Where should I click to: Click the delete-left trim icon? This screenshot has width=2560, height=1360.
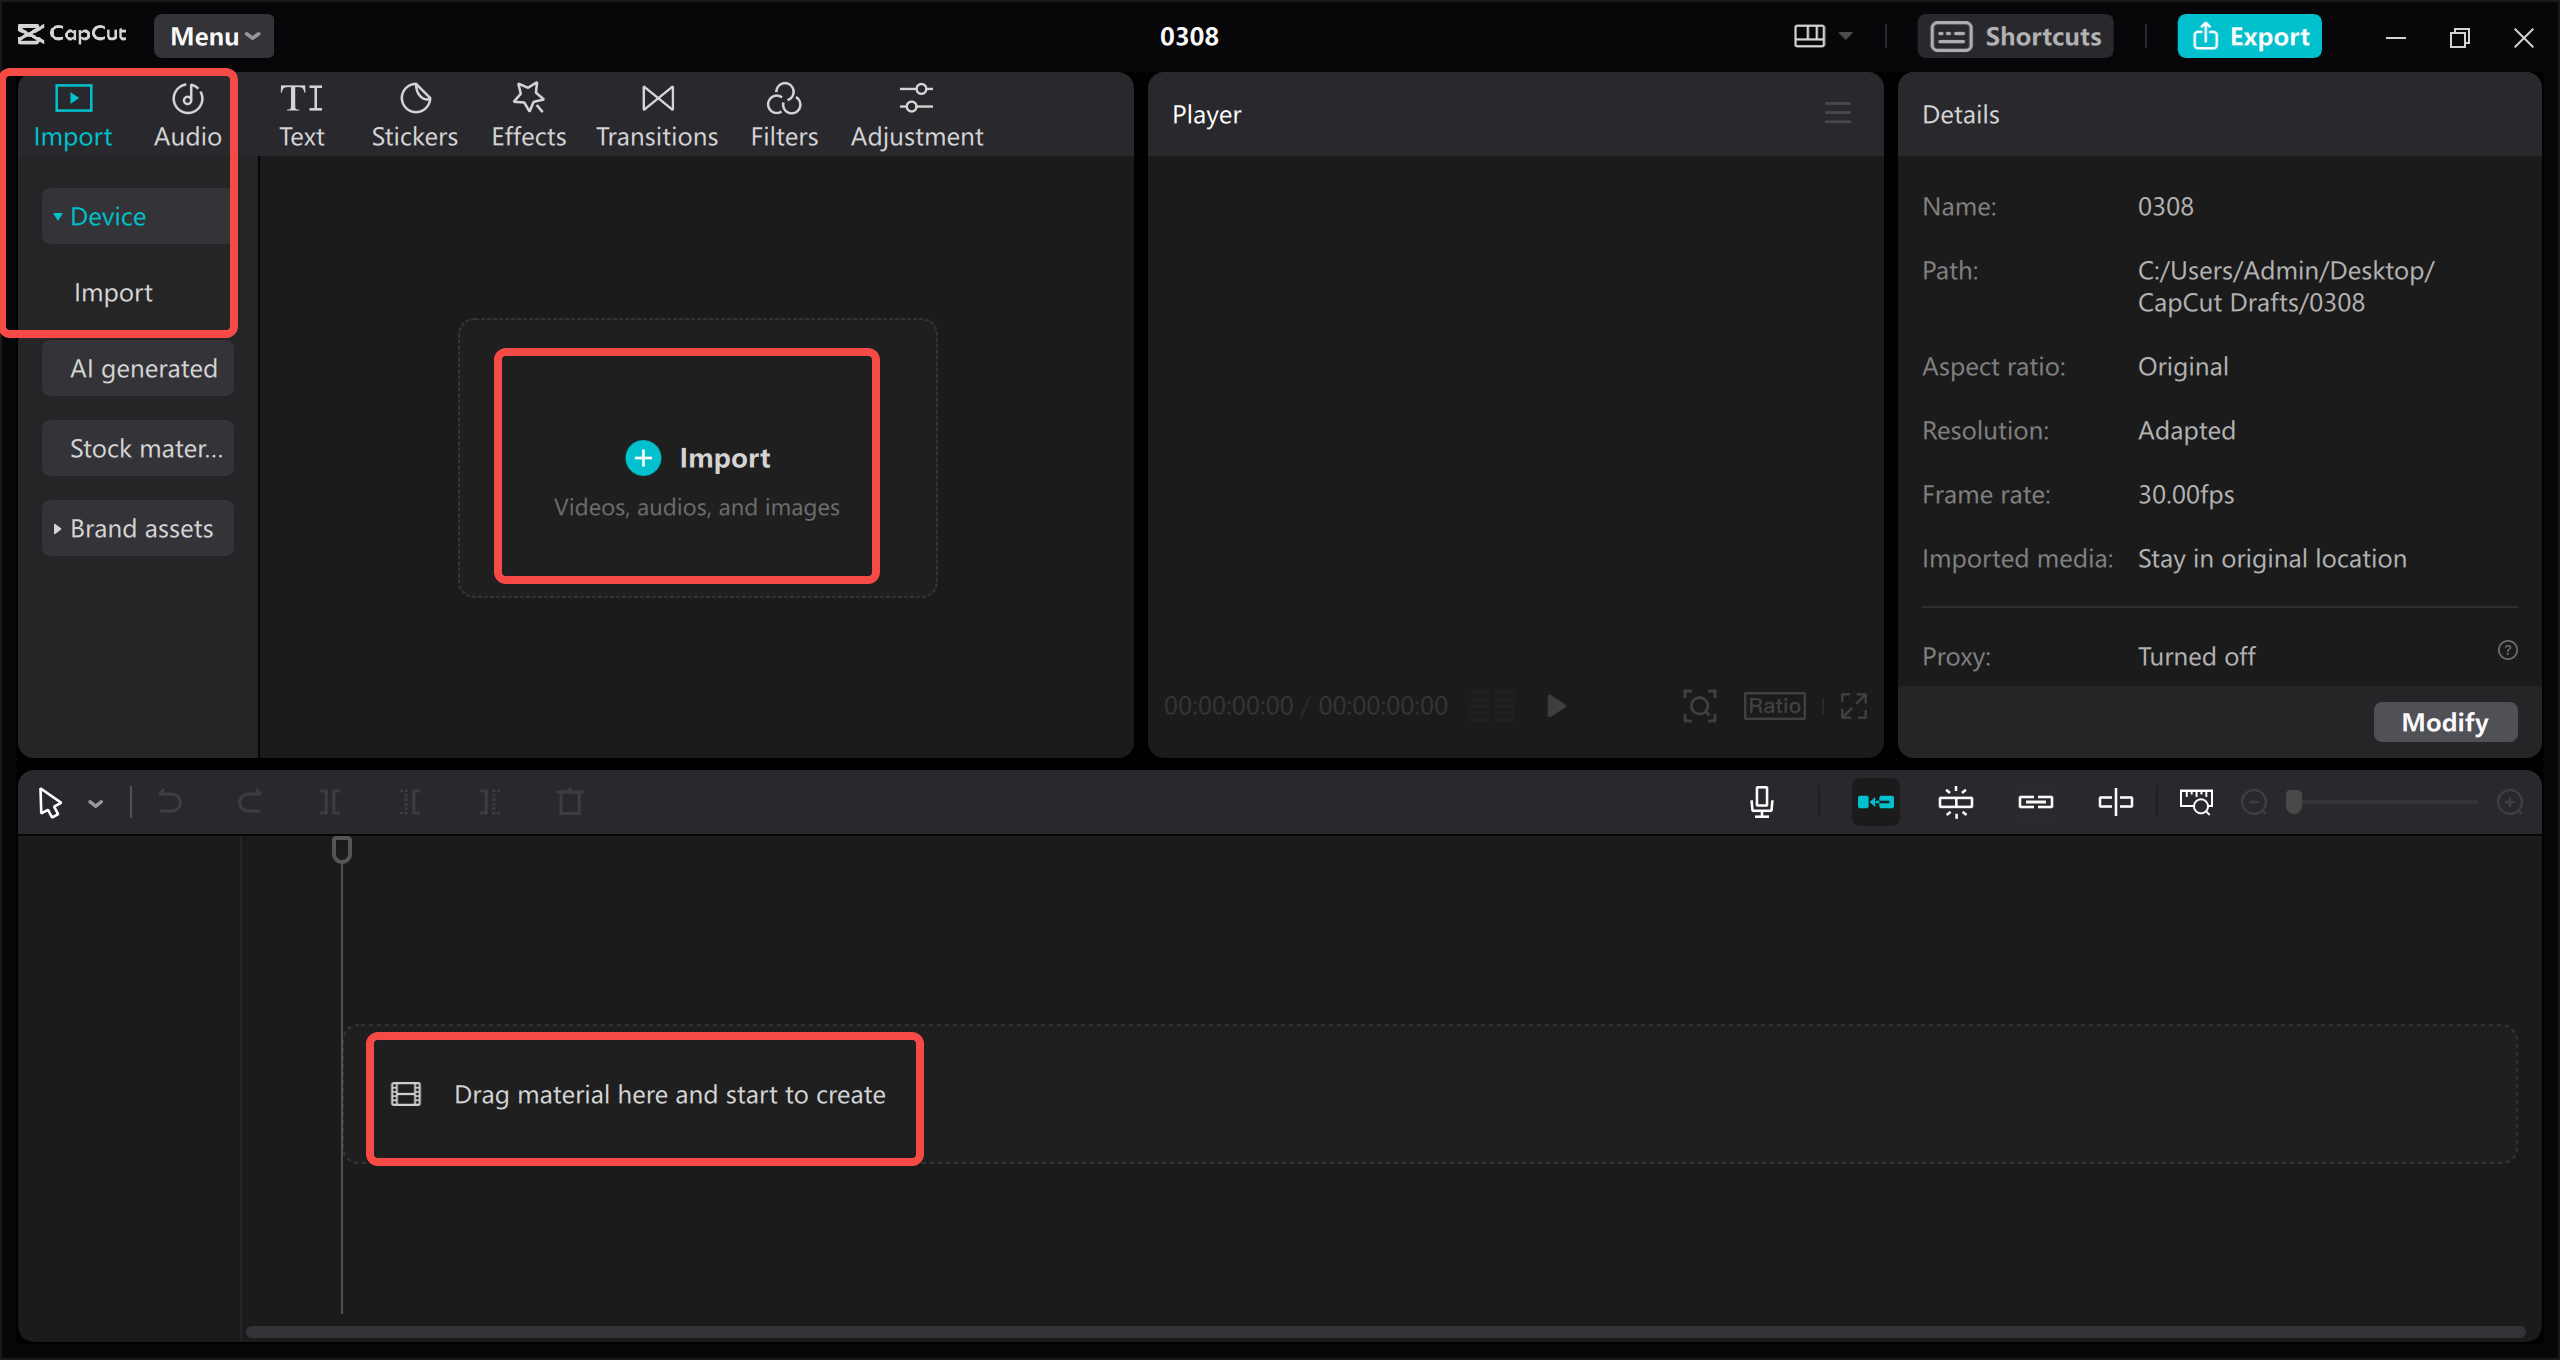coord(410,802)
